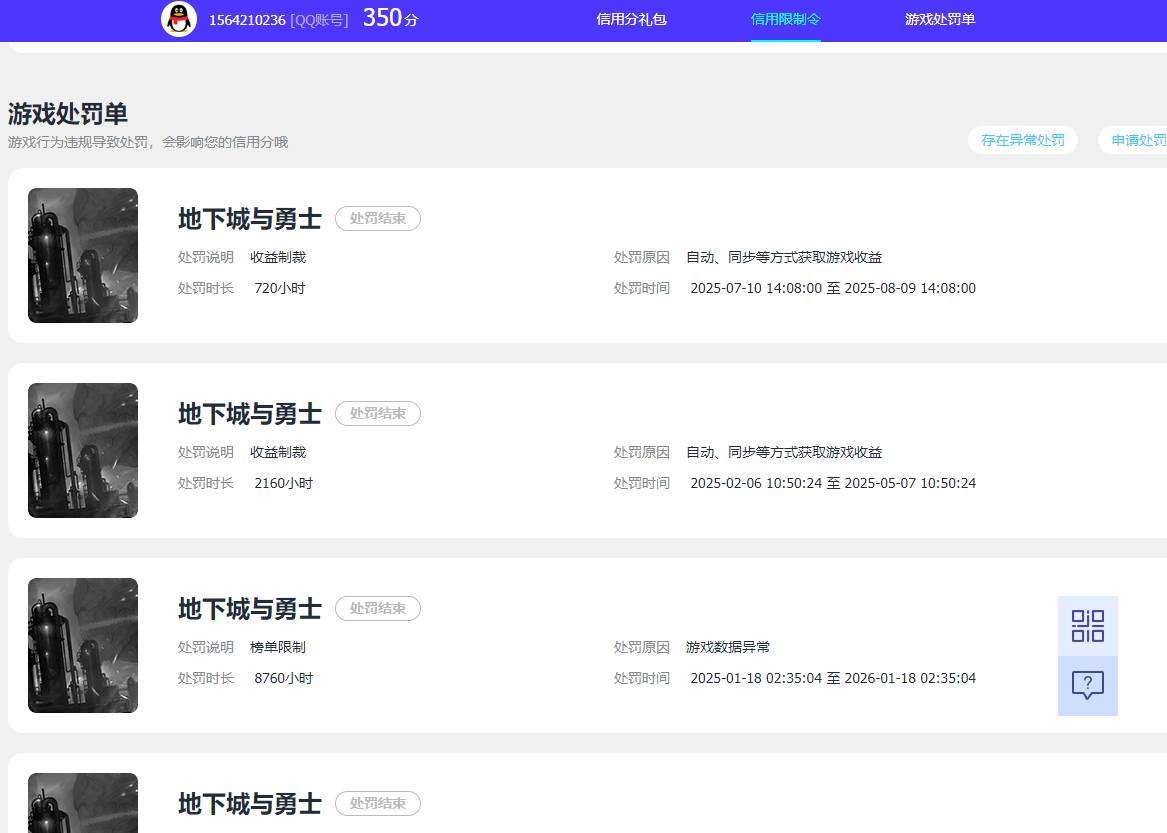Image resolution: width=1167 pixels, height=833 pixels.
Task: Open 地下城与勇士 title of third penalty
Action: click(x=248, y=609)
